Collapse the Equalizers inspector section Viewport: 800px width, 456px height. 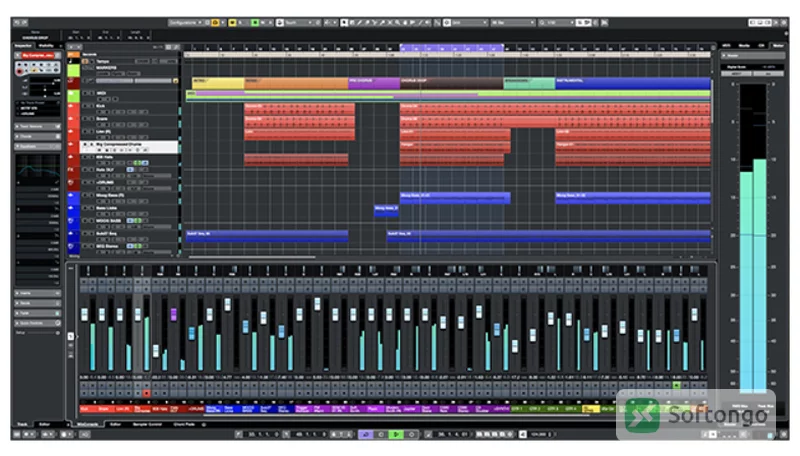point(38,146)
